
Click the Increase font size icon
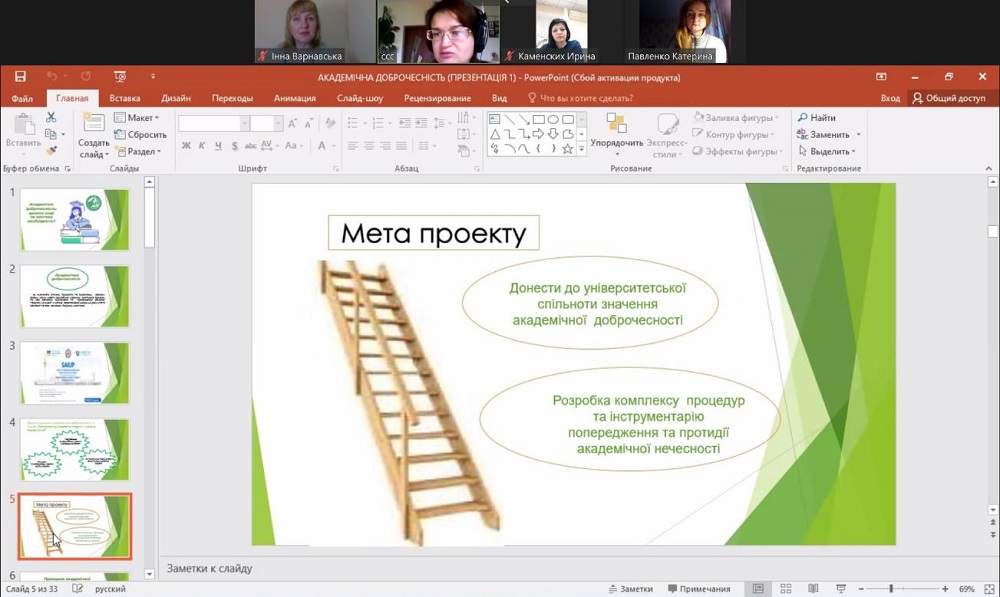coord(292,124)
